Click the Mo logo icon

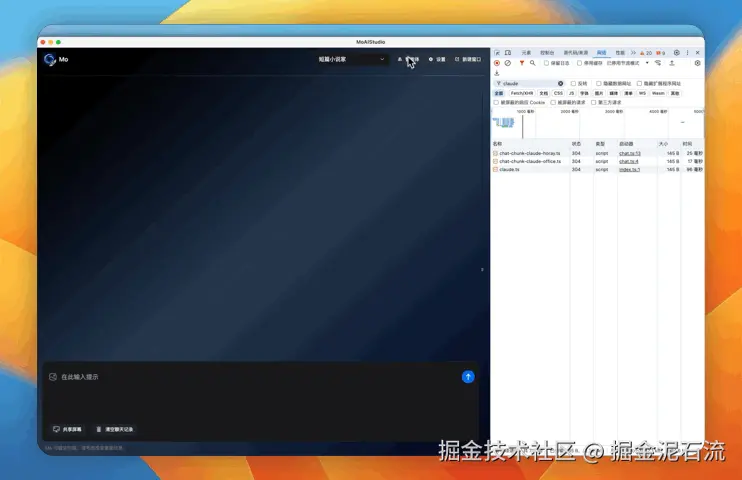point(50,59)
